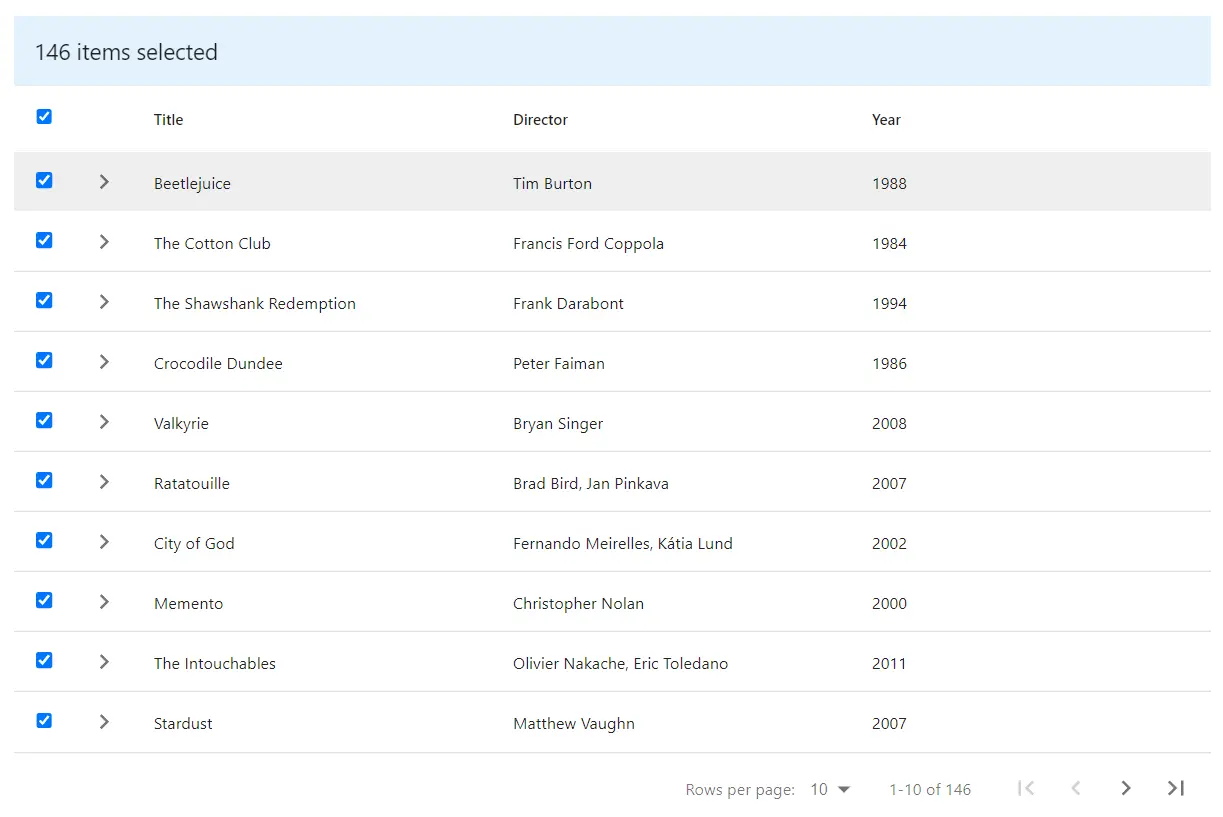This screenshot has height=817, width=1223.
Task: Expand The Shawshank Redemption row
Action: pos(104,302)
